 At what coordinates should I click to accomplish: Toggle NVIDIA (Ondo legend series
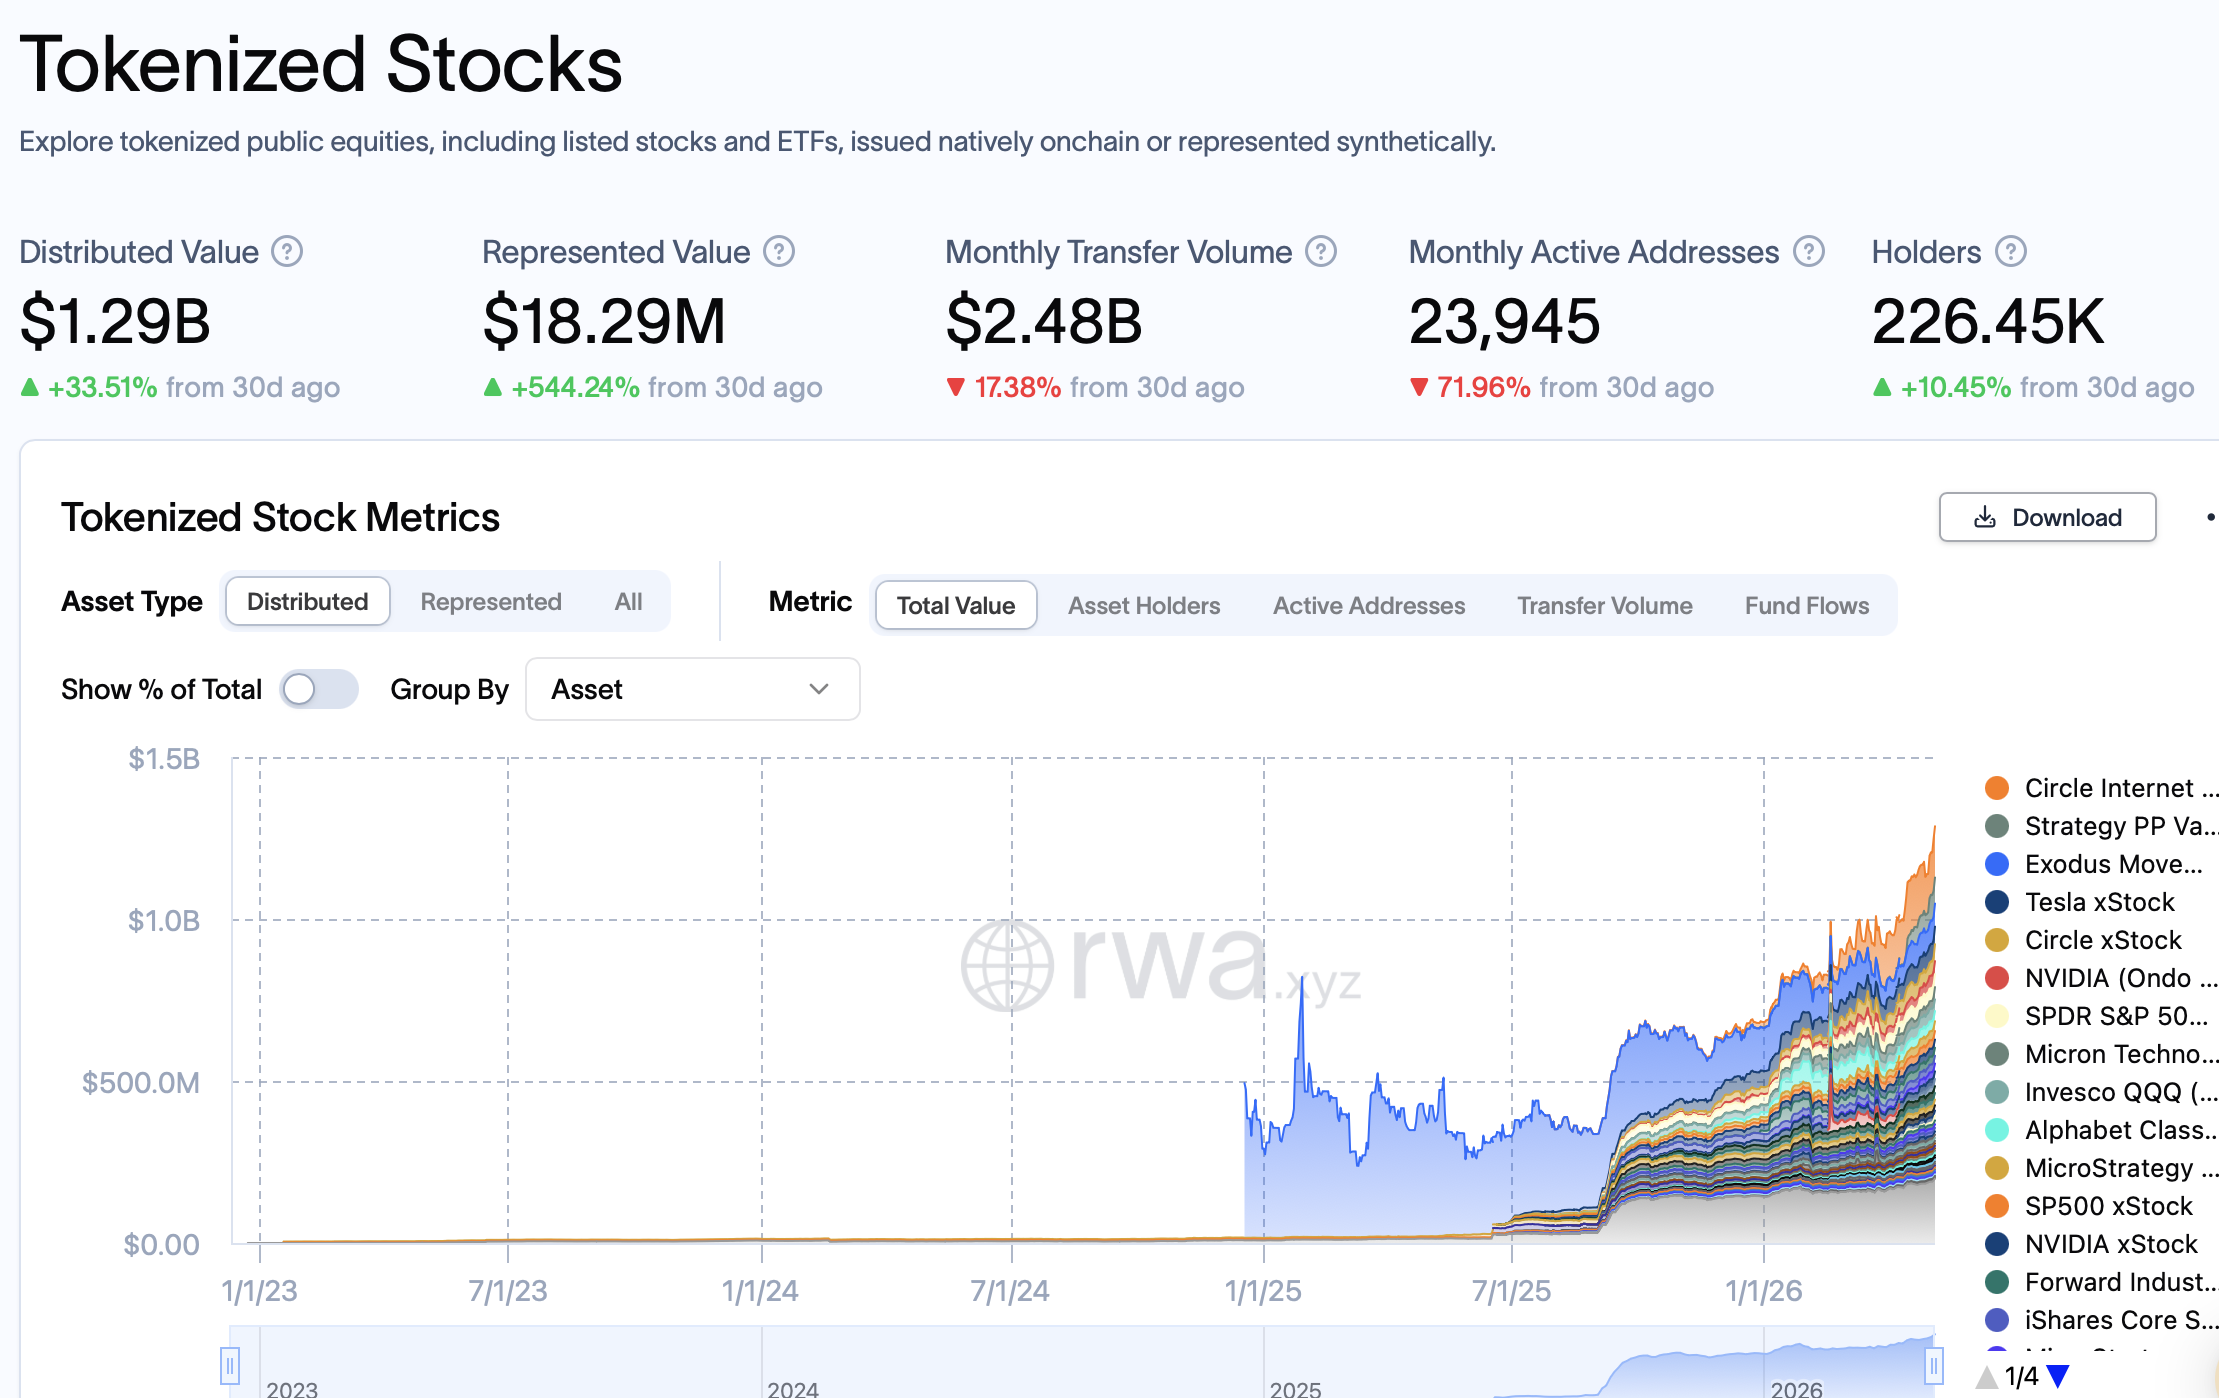[2101, 978]
